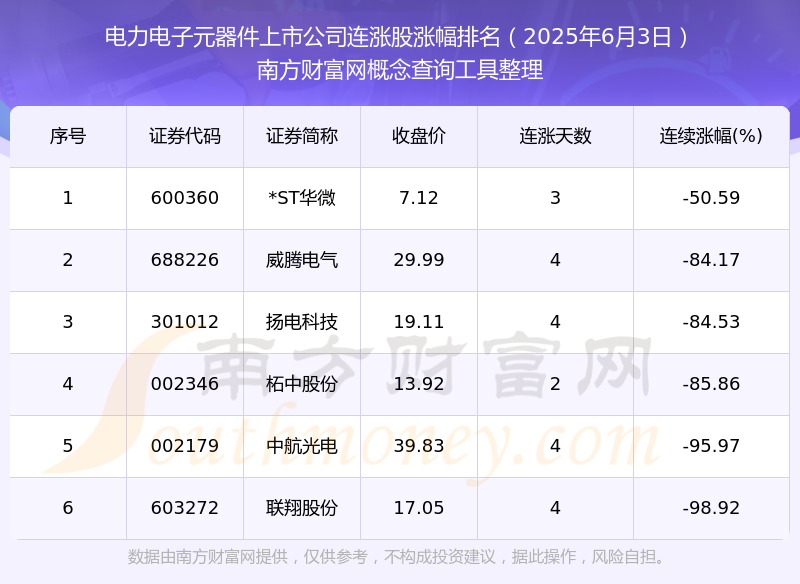
Task: Select stock code 688226
Action: point(185,260)
